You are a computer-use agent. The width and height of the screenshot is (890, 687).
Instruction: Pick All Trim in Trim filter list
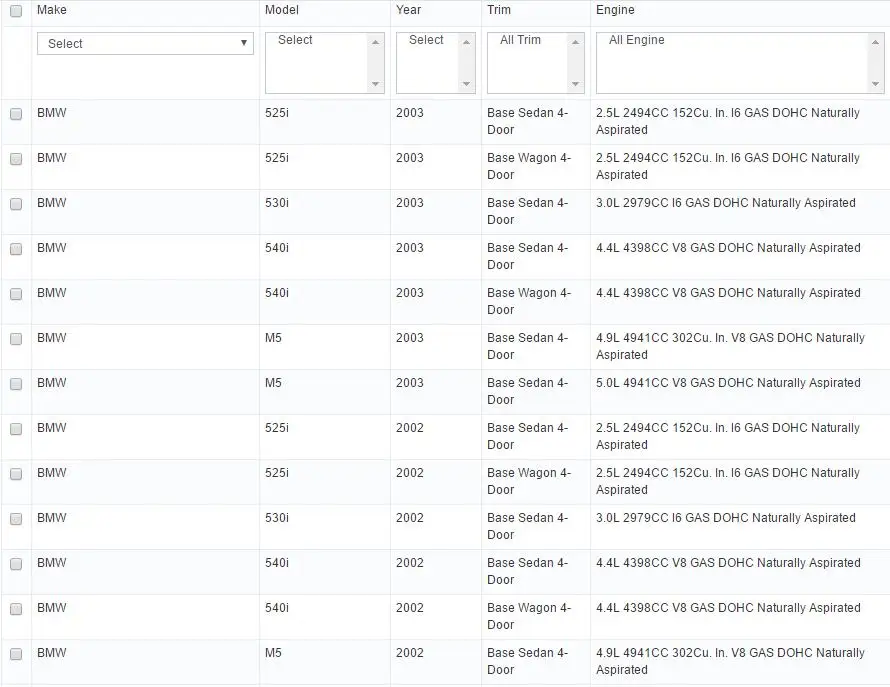pos(520,40)
